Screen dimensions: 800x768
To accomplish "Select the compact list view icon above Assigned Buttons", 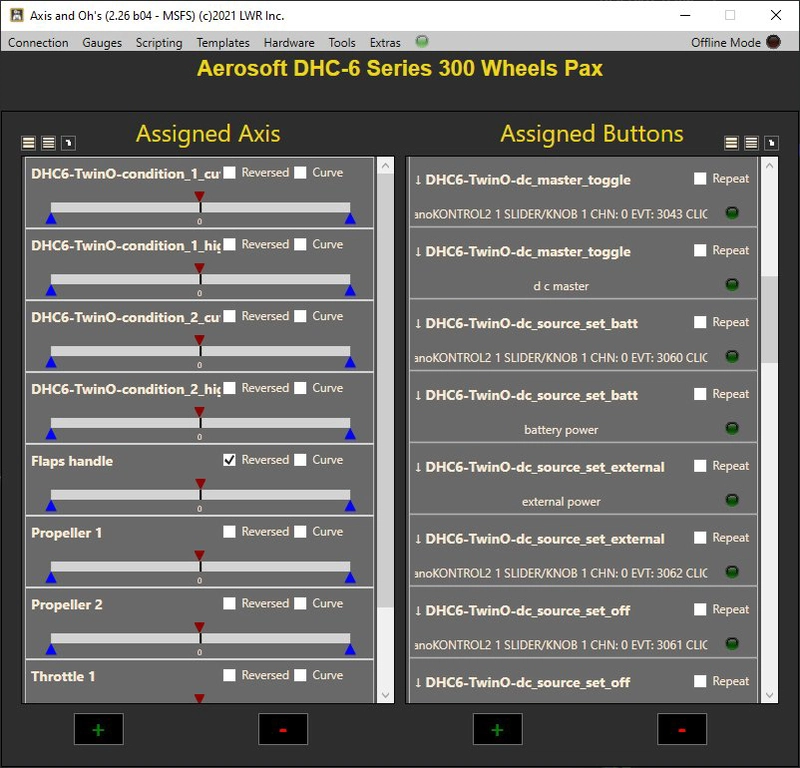I will (x=750, y=141).
